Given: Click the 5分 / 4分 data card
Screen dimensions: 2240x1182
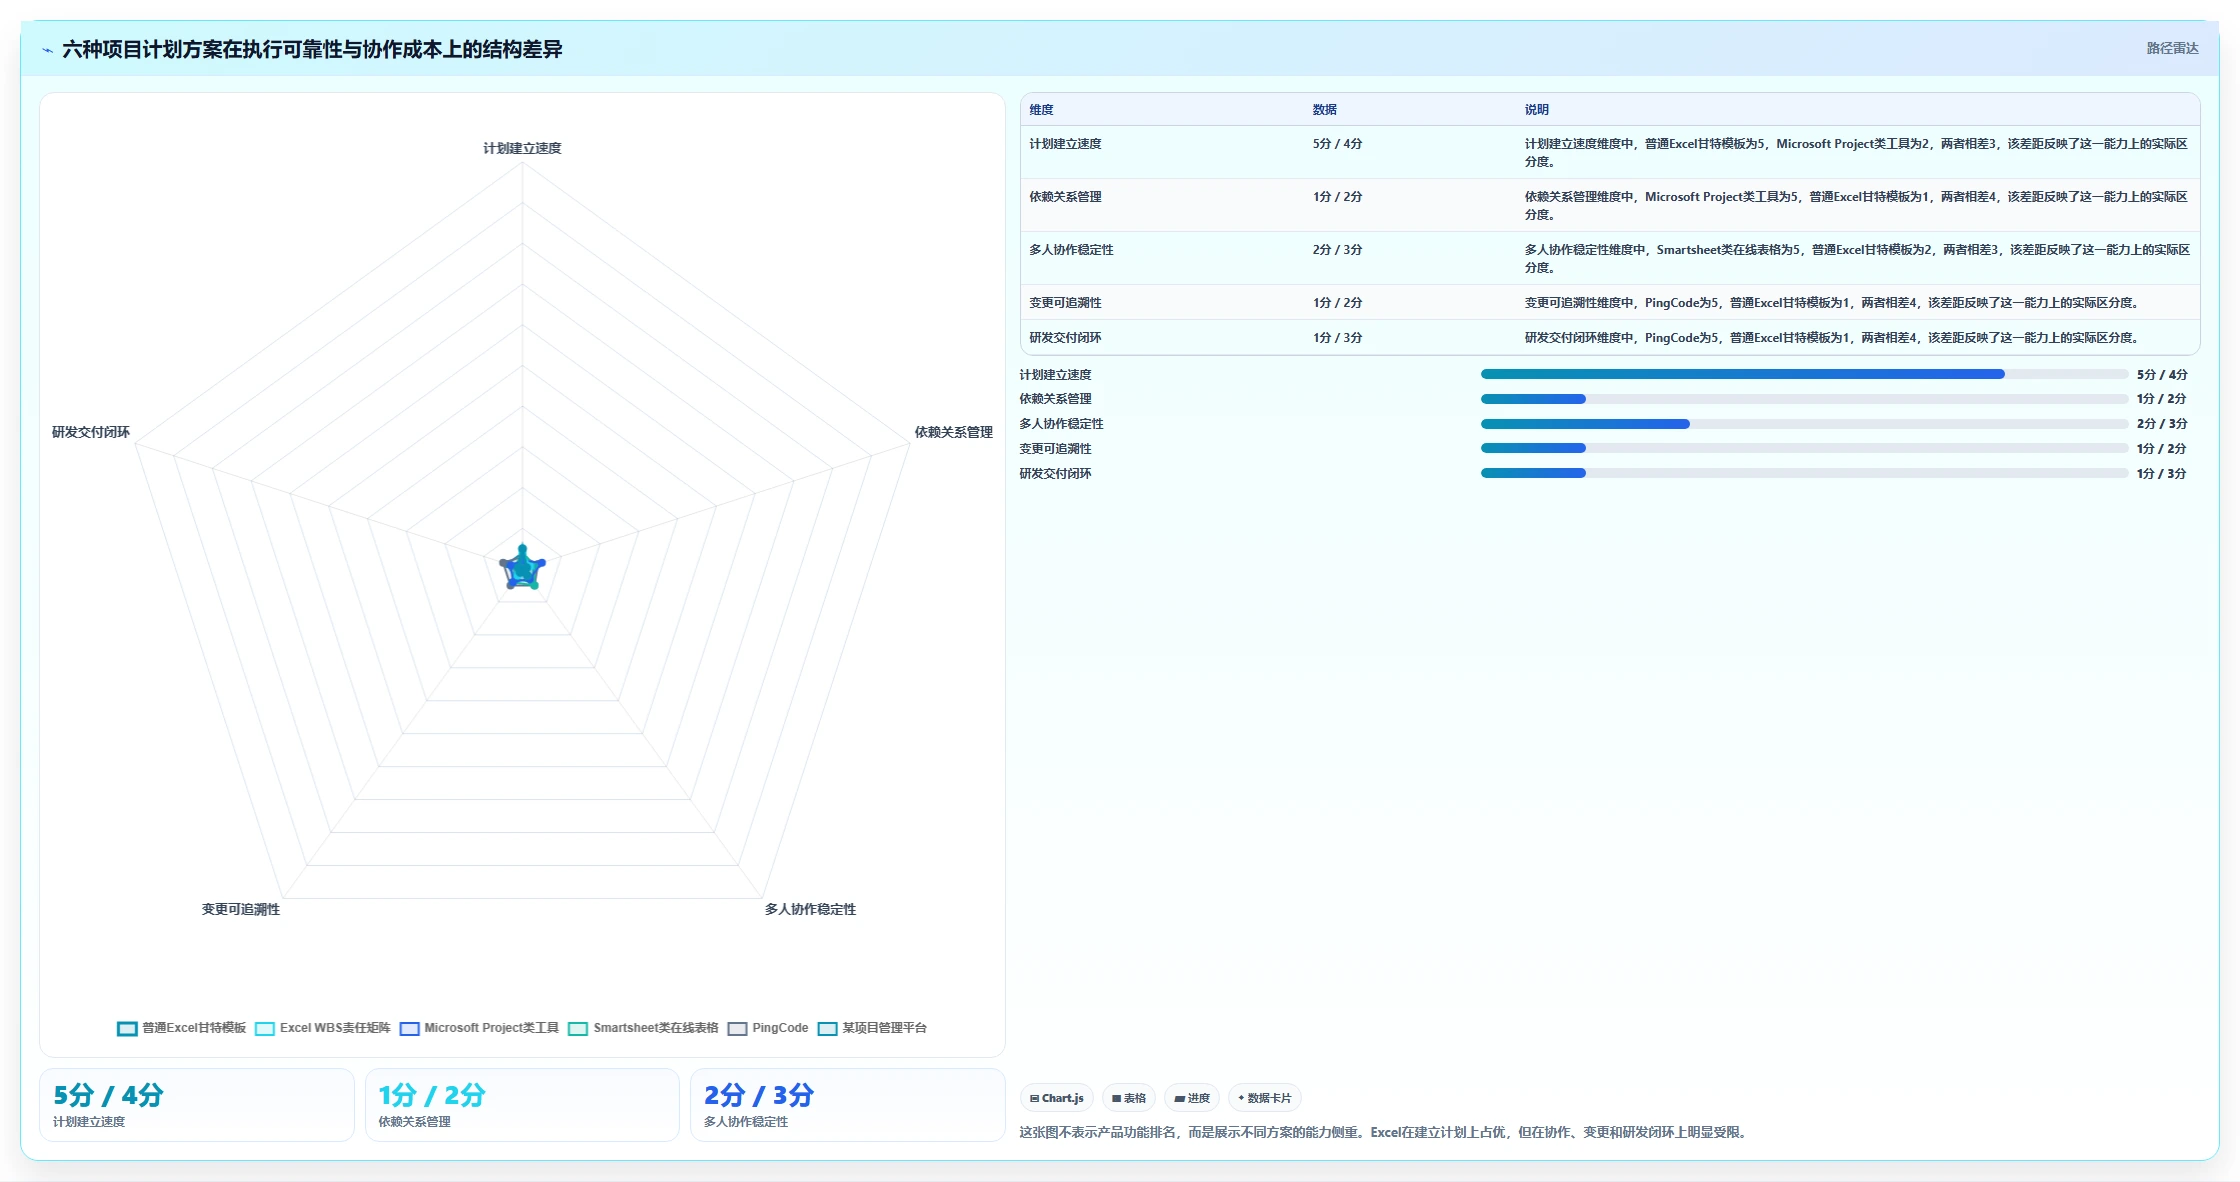Looking at the screenshot, I should [x=197, y=1105].
